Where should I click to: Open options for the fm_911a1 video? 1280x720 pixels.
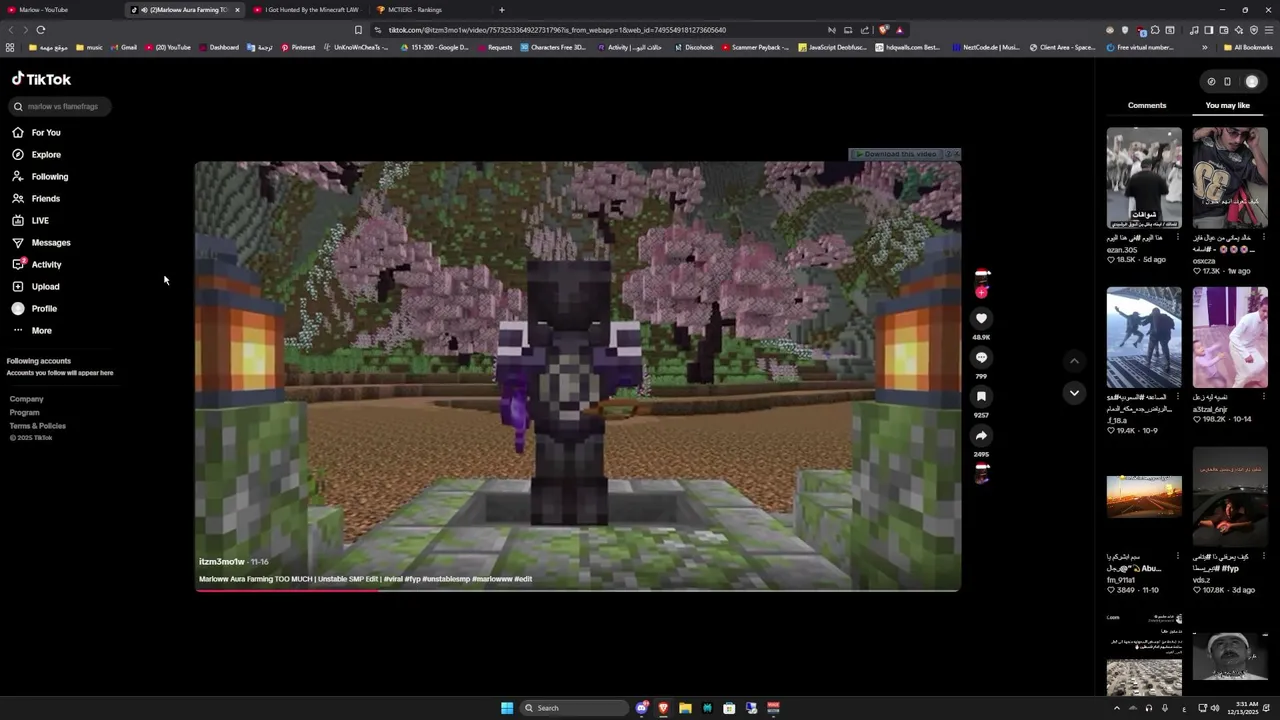tap(1177, 557)
